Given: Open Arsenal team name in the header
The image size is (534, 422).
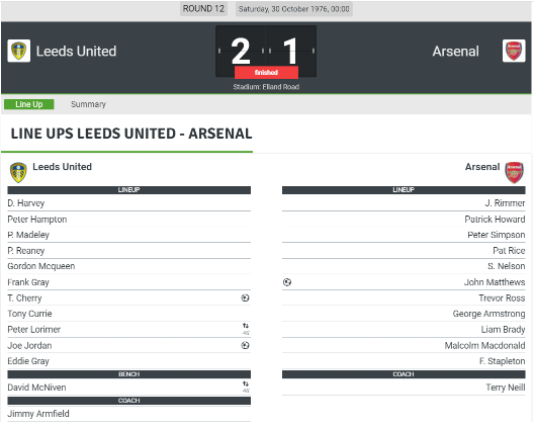Looking at the screenshot, I should pyautogui.click(x=456, y=51).
